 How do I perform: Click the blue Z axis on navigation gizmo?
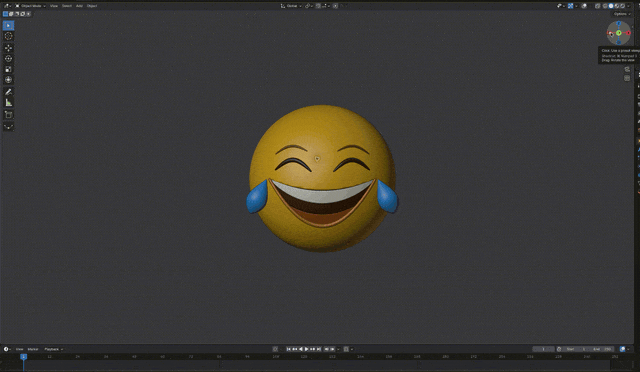click(619, 24)
